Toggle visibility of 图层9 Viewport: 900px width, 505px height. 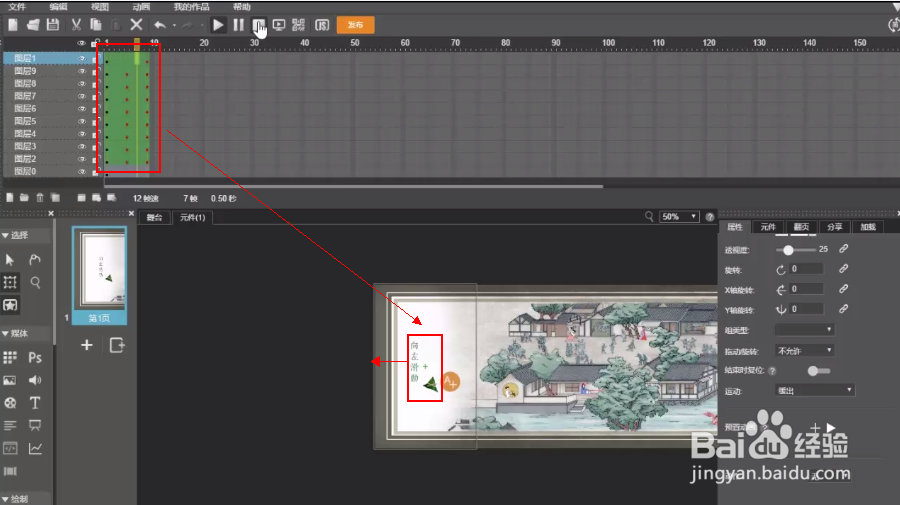(82, 71)
